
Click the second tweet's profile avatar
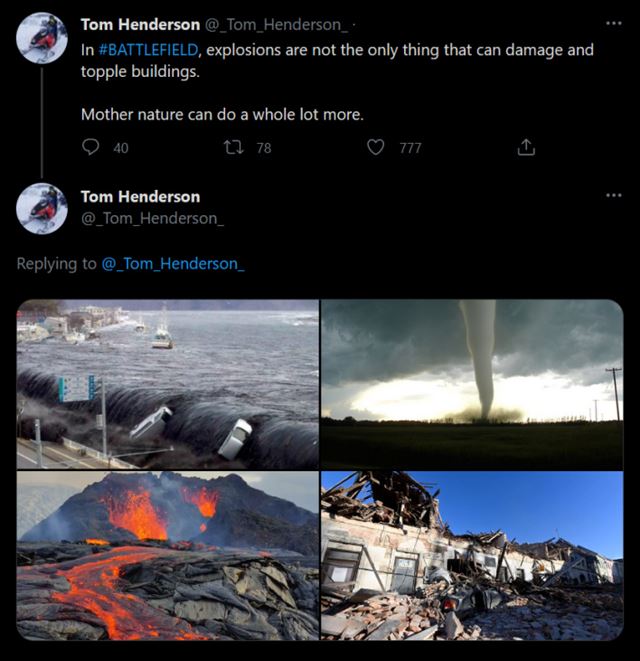(42, 209)
